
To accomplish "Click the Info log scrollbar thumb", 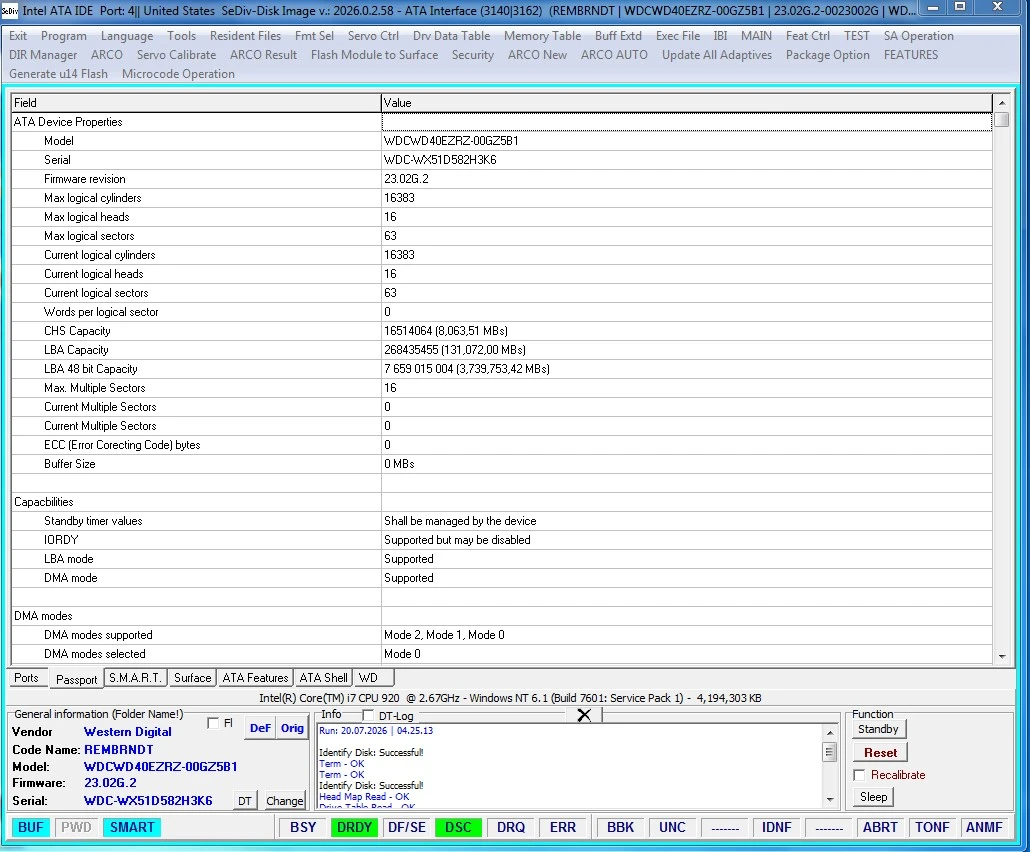I will click(830, 751).
